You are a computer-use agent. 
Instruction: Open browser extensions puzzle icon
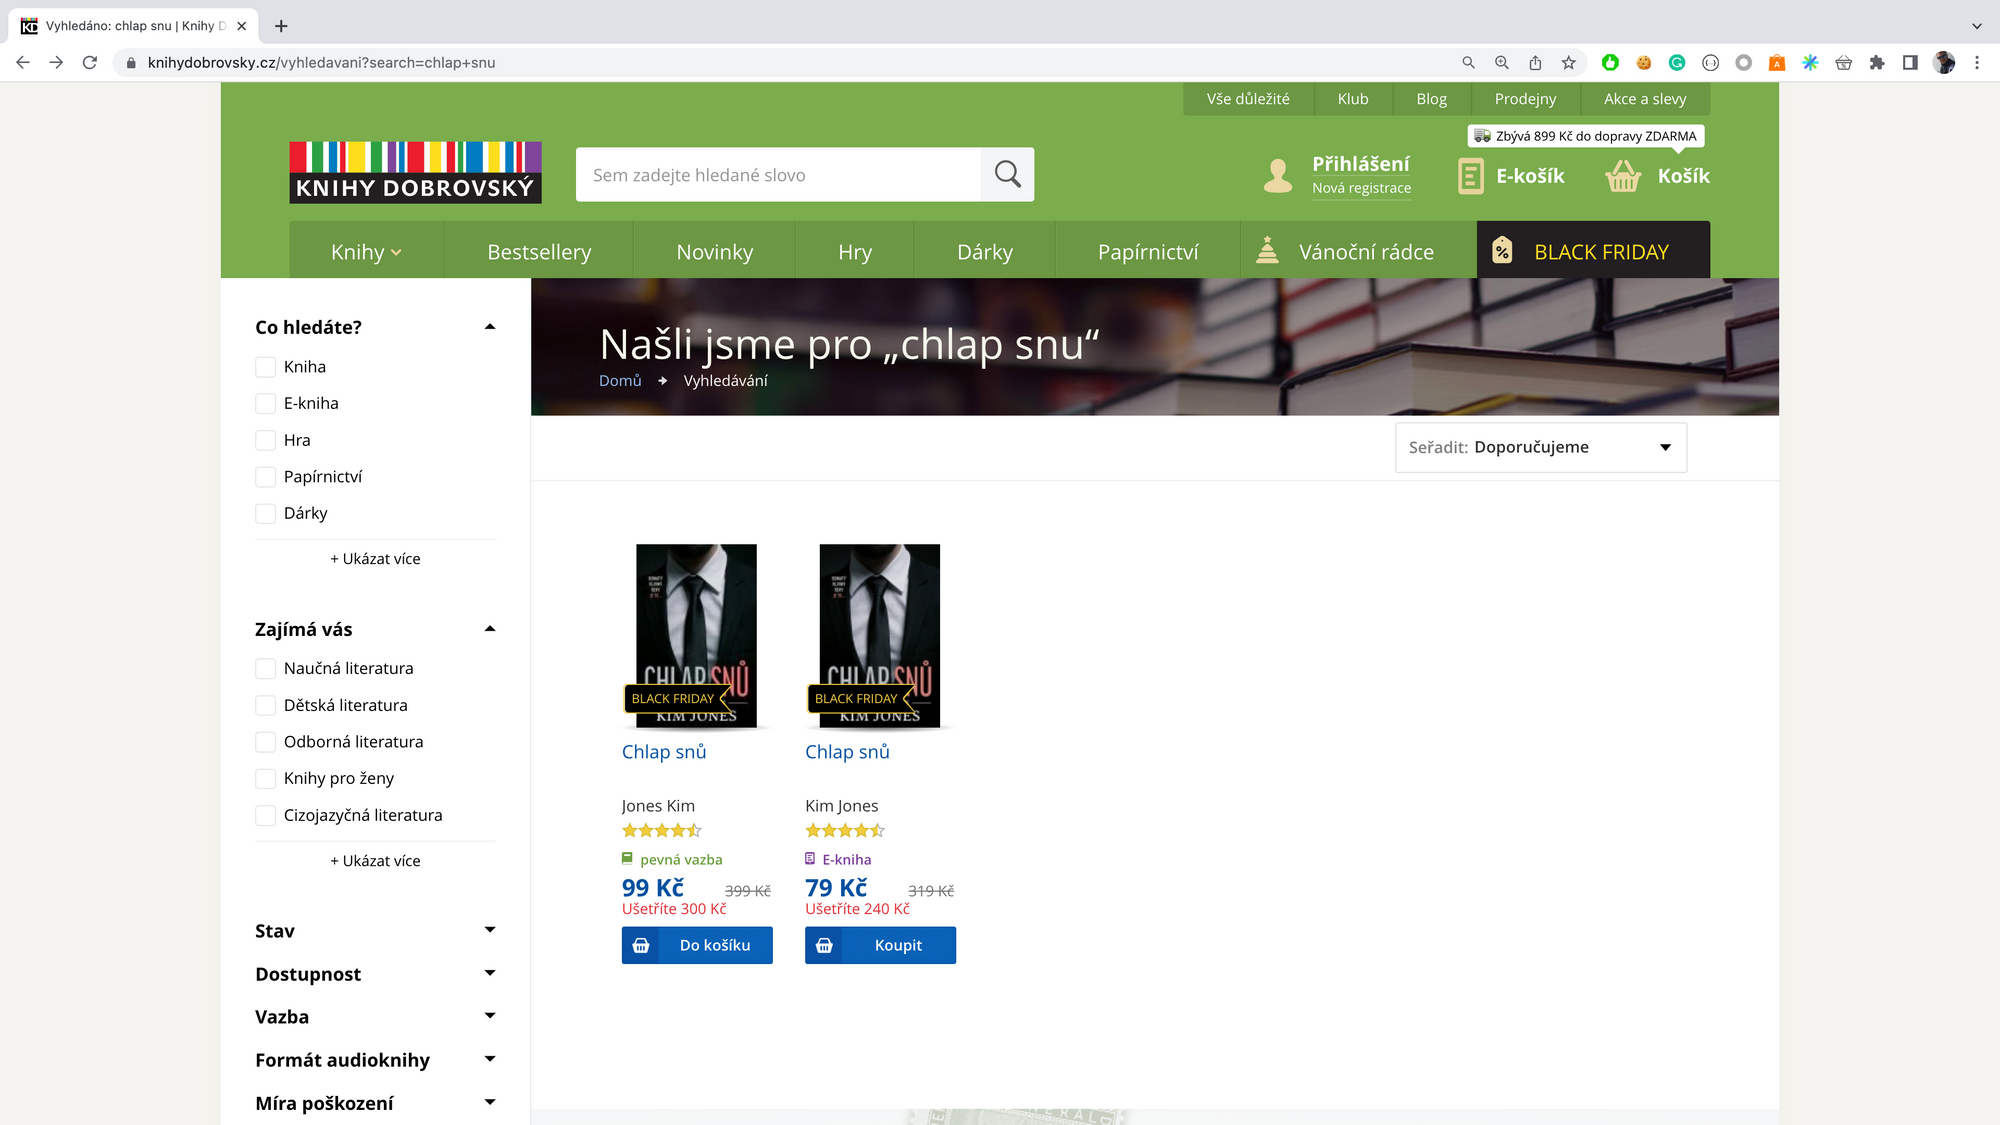[1876, 62]
